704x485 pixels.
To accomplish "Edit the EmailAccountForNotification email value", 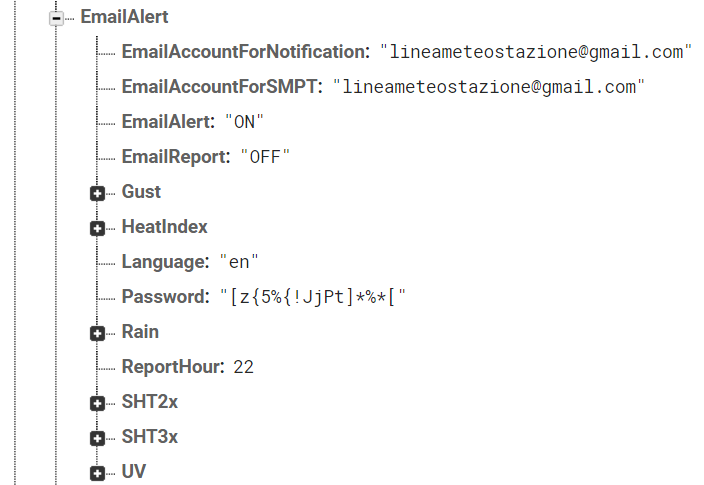I will pyautogui.click(x=536, y=52).
